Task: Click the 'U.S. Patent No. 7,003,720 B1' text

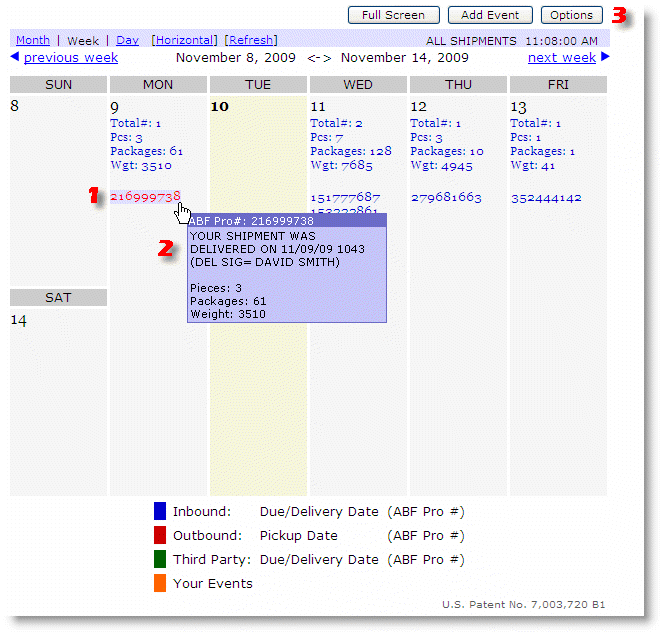Action: (x=524, y=605)
